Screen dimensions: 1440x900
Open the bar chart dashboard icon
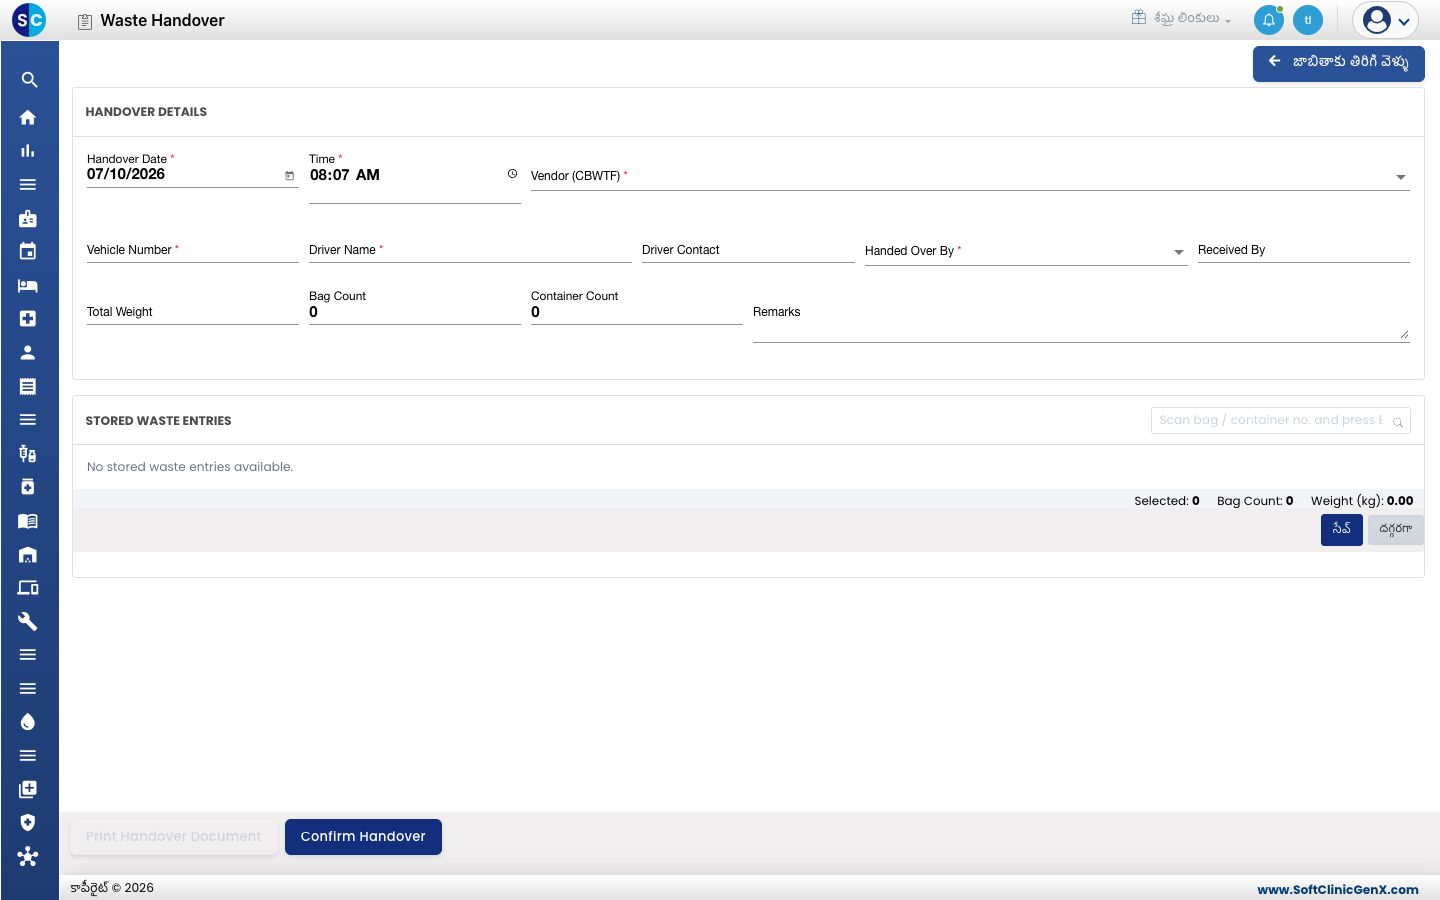pos(28,151)
